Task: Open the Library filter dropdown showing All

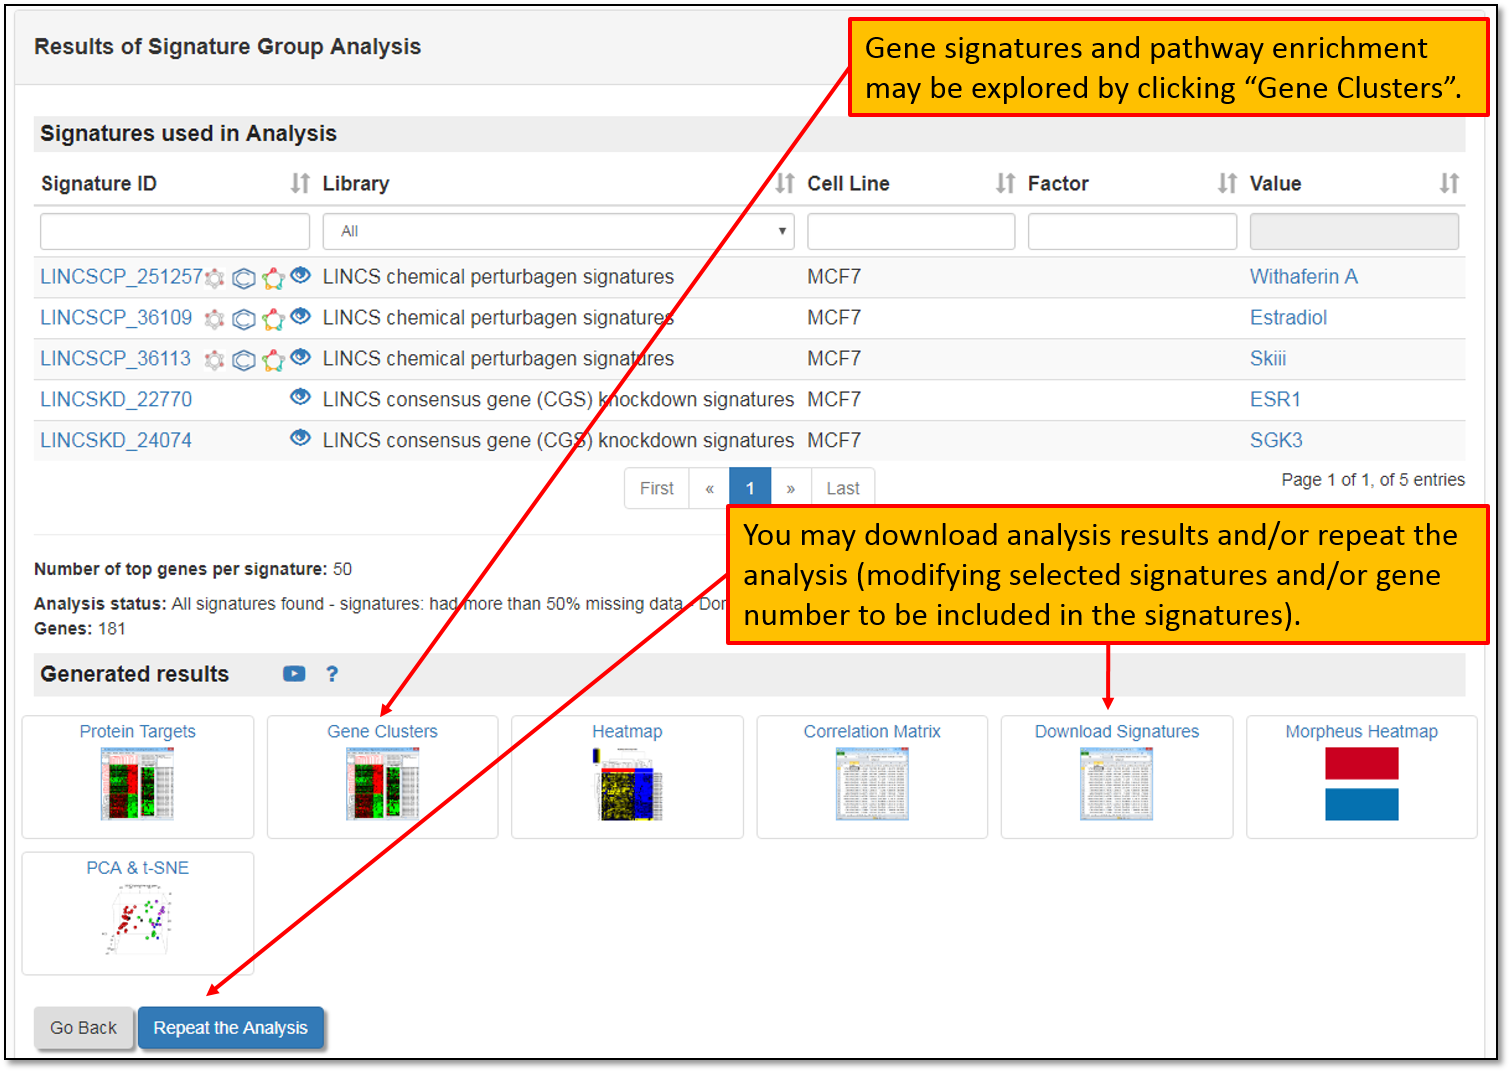Action: point(558,231)
